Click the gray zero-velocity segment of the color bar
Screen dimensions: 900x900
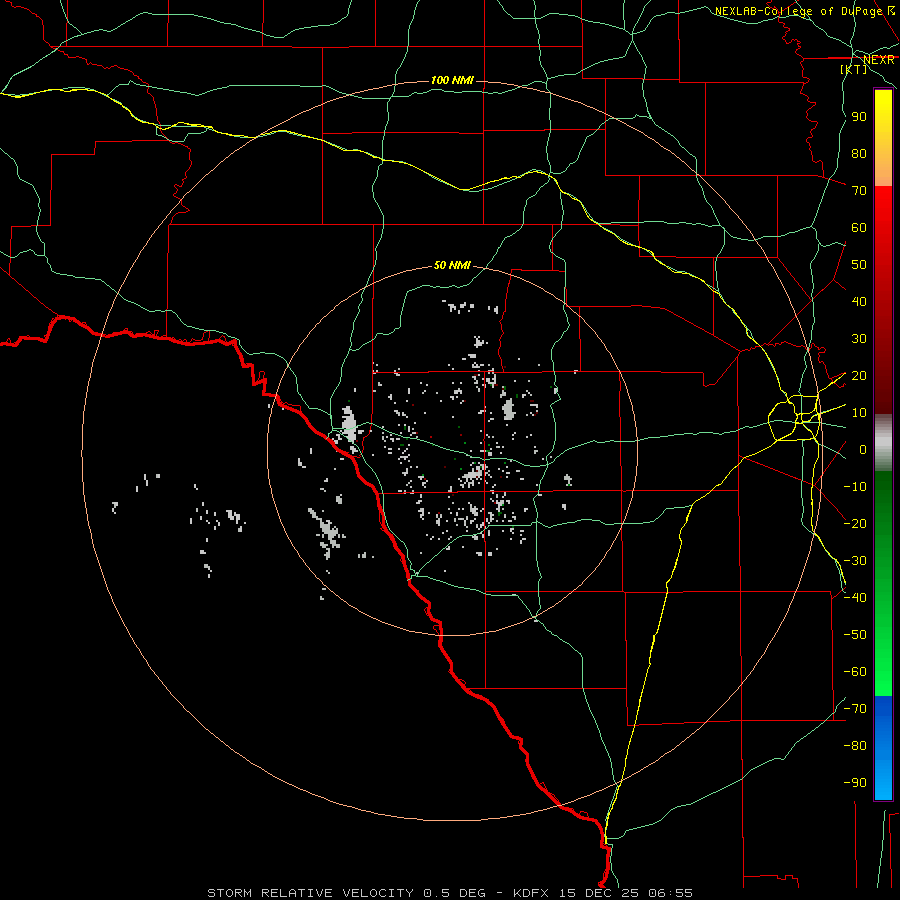[883, 443]
